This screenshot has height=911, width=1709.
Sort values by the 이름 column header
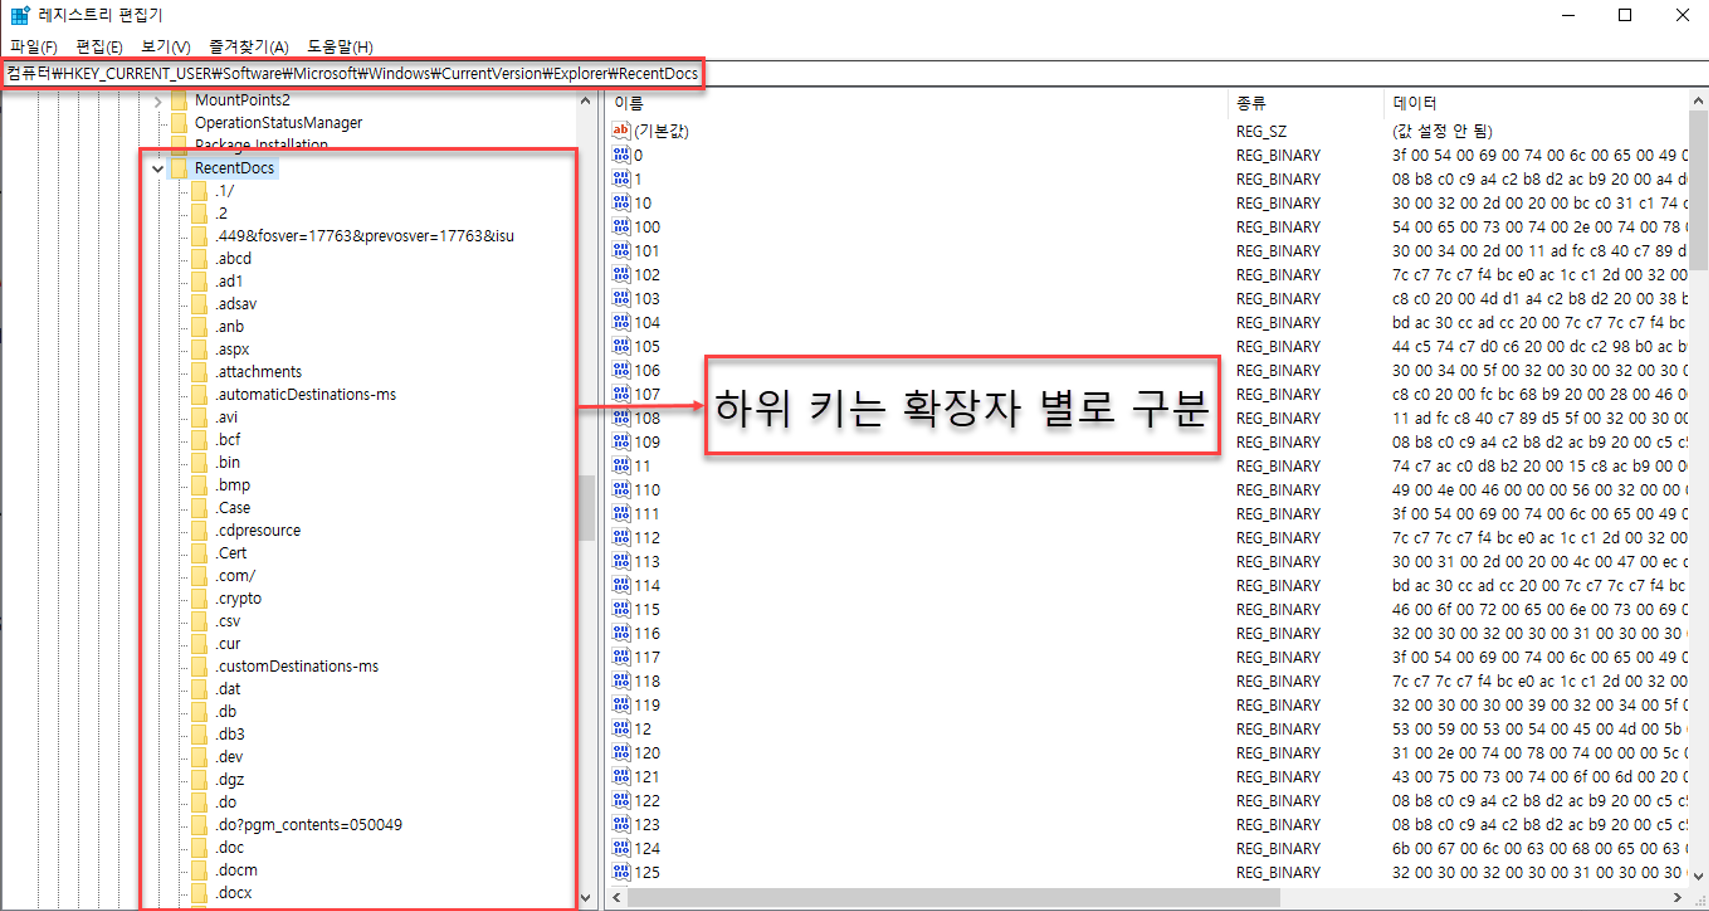coord(629,103)
